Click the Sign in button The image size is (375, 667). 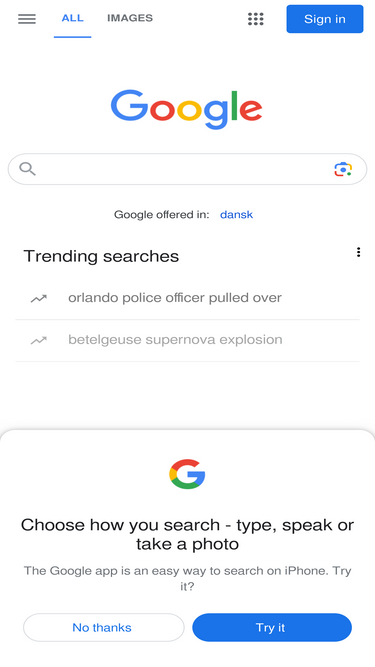coord(325,19)
